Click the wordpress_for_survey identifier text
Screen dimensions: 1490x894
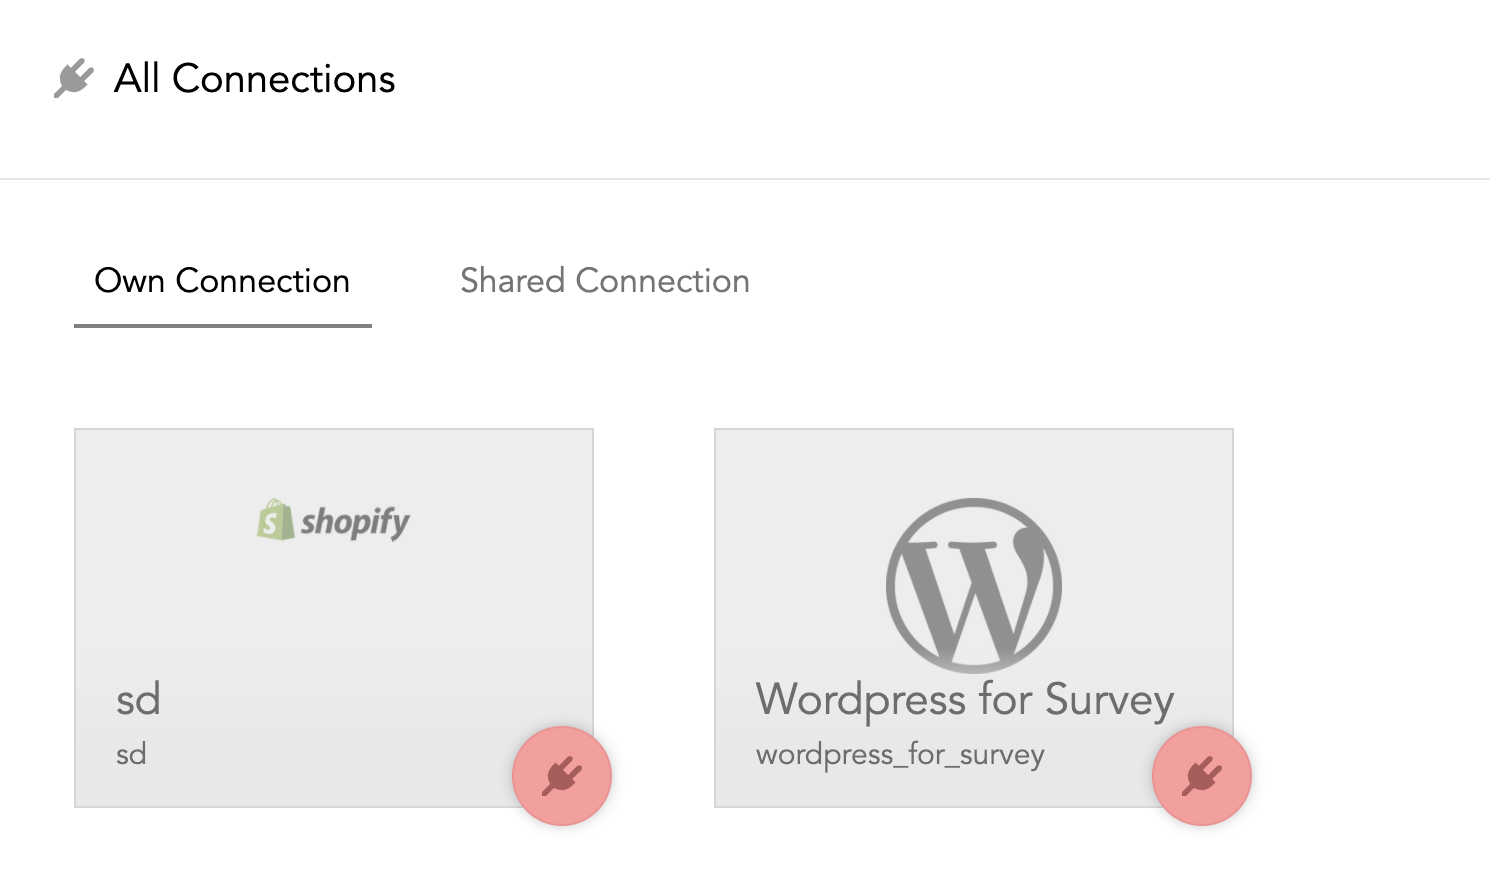(900, 754)
